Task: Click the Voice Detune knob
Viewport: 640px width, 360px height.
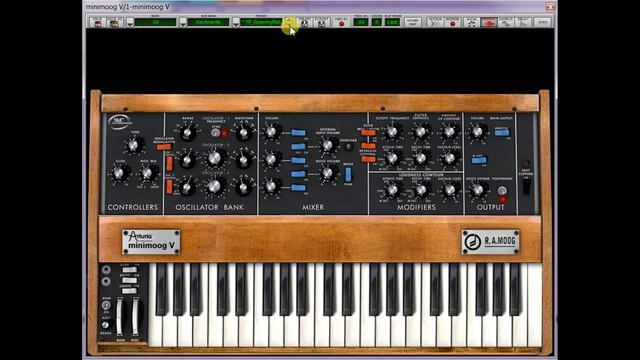Action: pyautogui.click(x=477, y=190)
